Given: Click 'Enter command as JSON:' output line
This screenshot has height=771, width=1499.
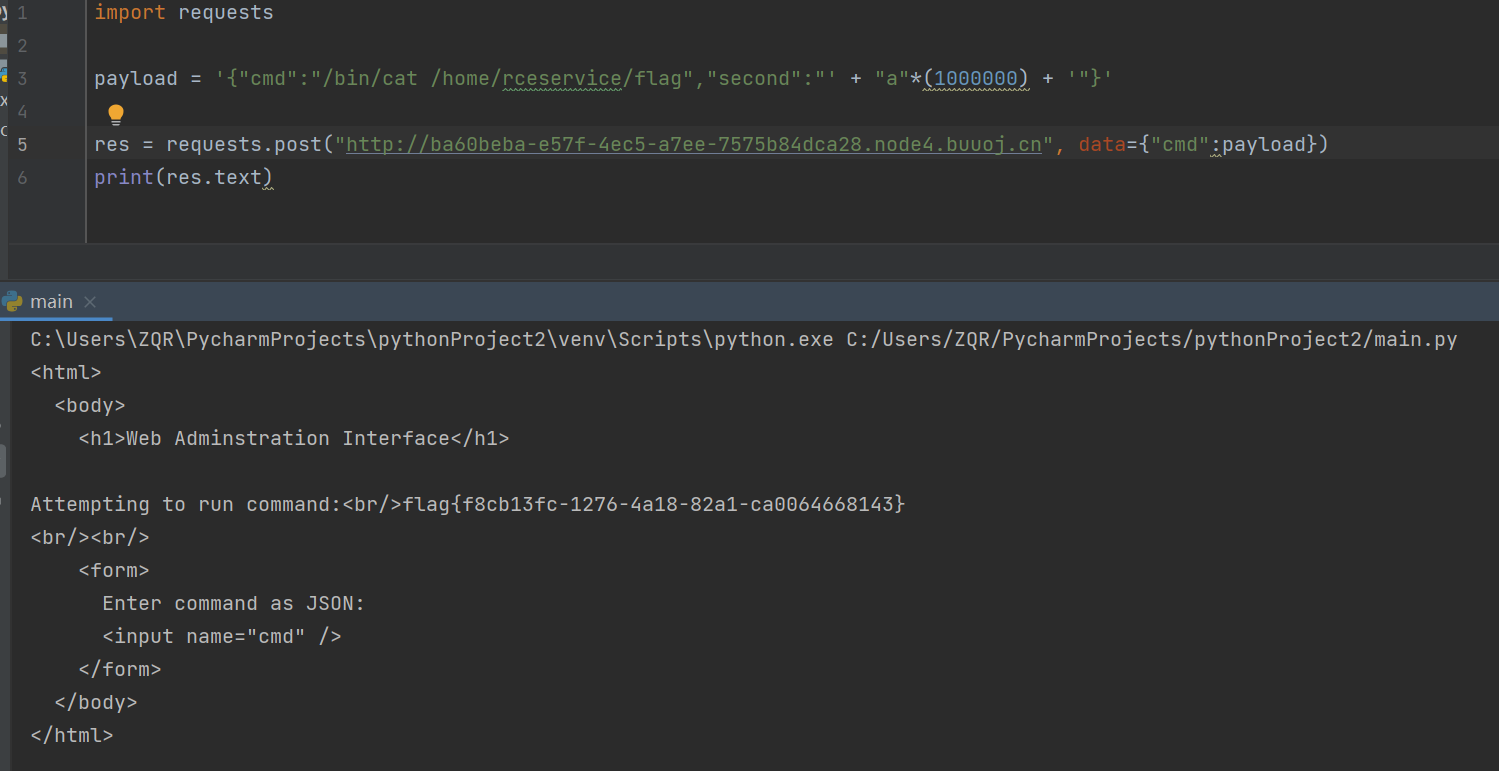Looking at the screenshot, I should pos(234,603).
